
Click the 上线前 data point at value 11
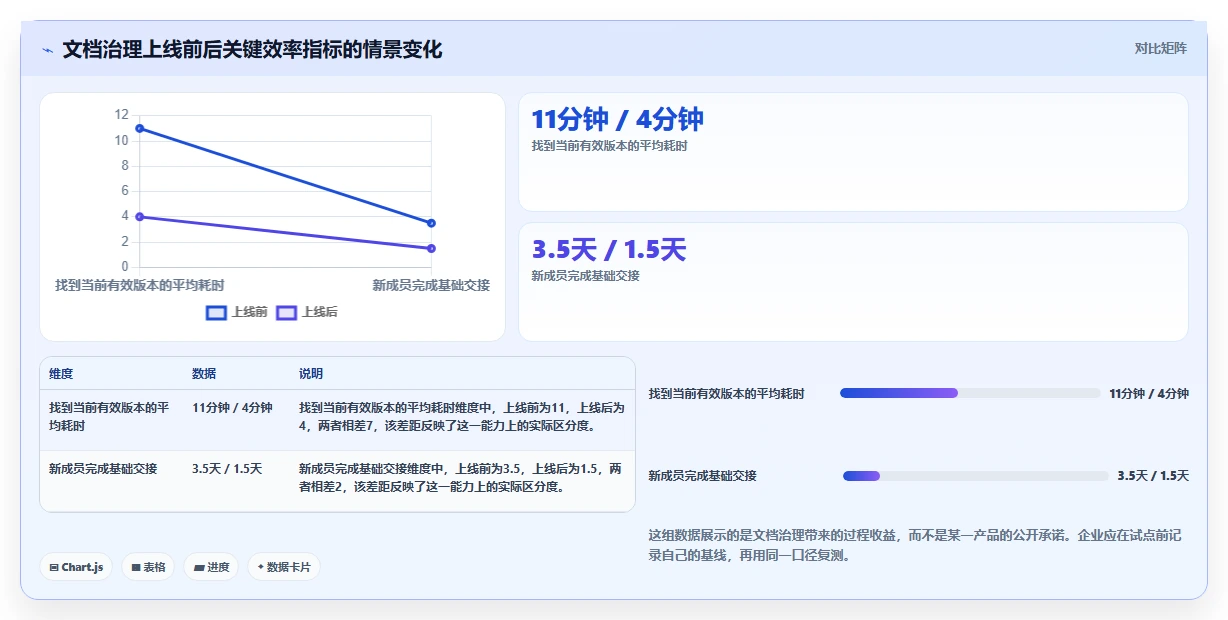point(139,128)
